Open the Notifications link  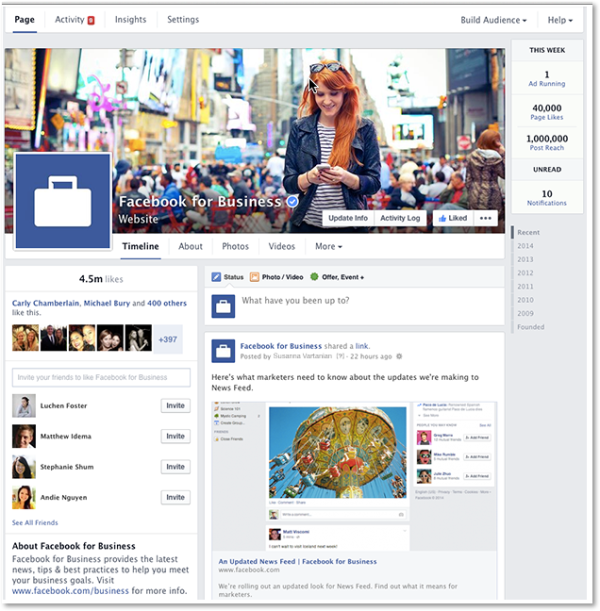547,203
